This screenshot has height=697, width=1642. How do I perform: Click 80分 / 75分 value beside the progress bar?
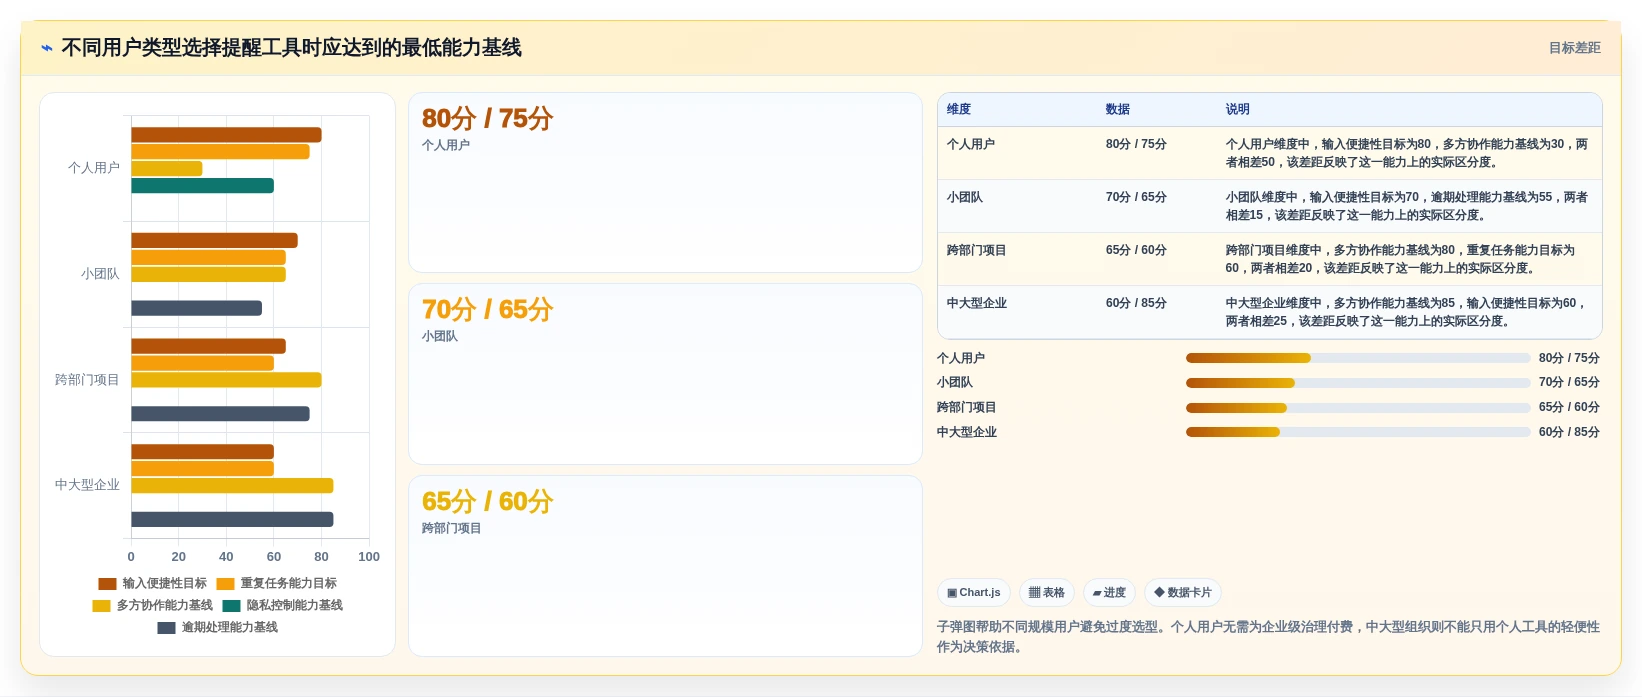point(1569,358)
